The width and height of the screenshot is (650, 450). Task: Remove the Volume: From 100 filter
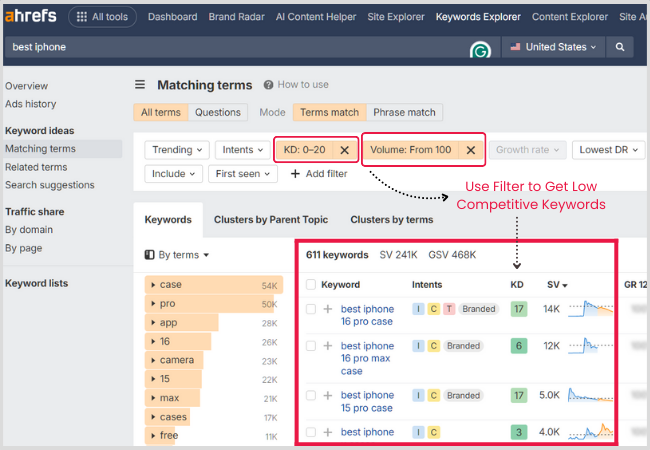(471, 150)
